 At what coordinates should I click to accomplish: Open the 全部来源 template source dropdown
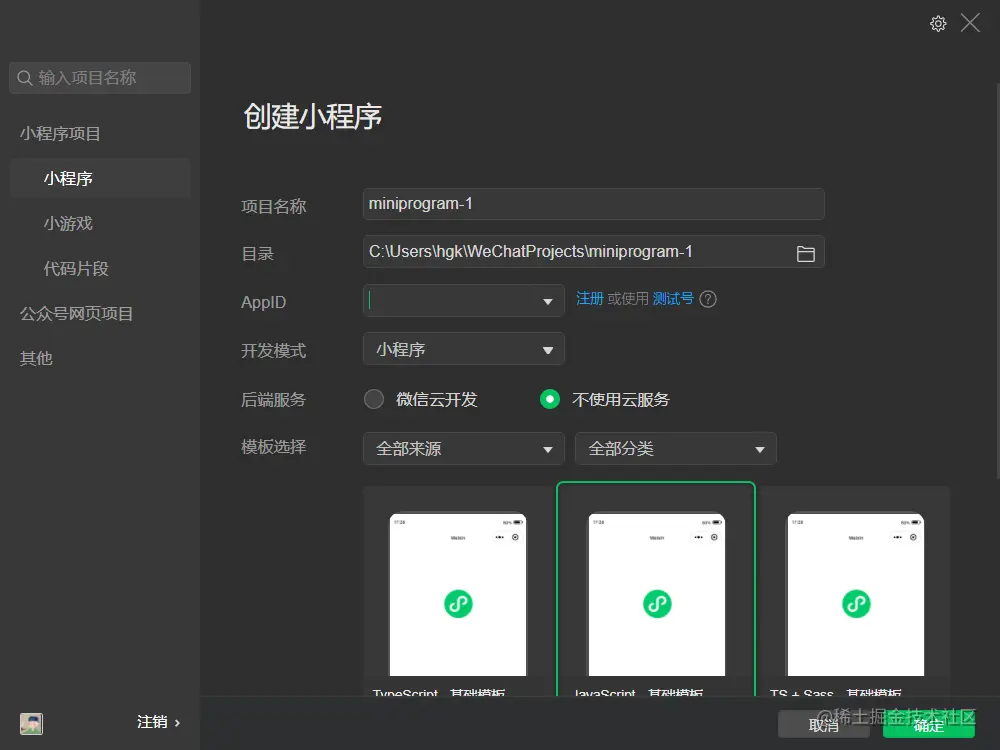tap(464, 448)
